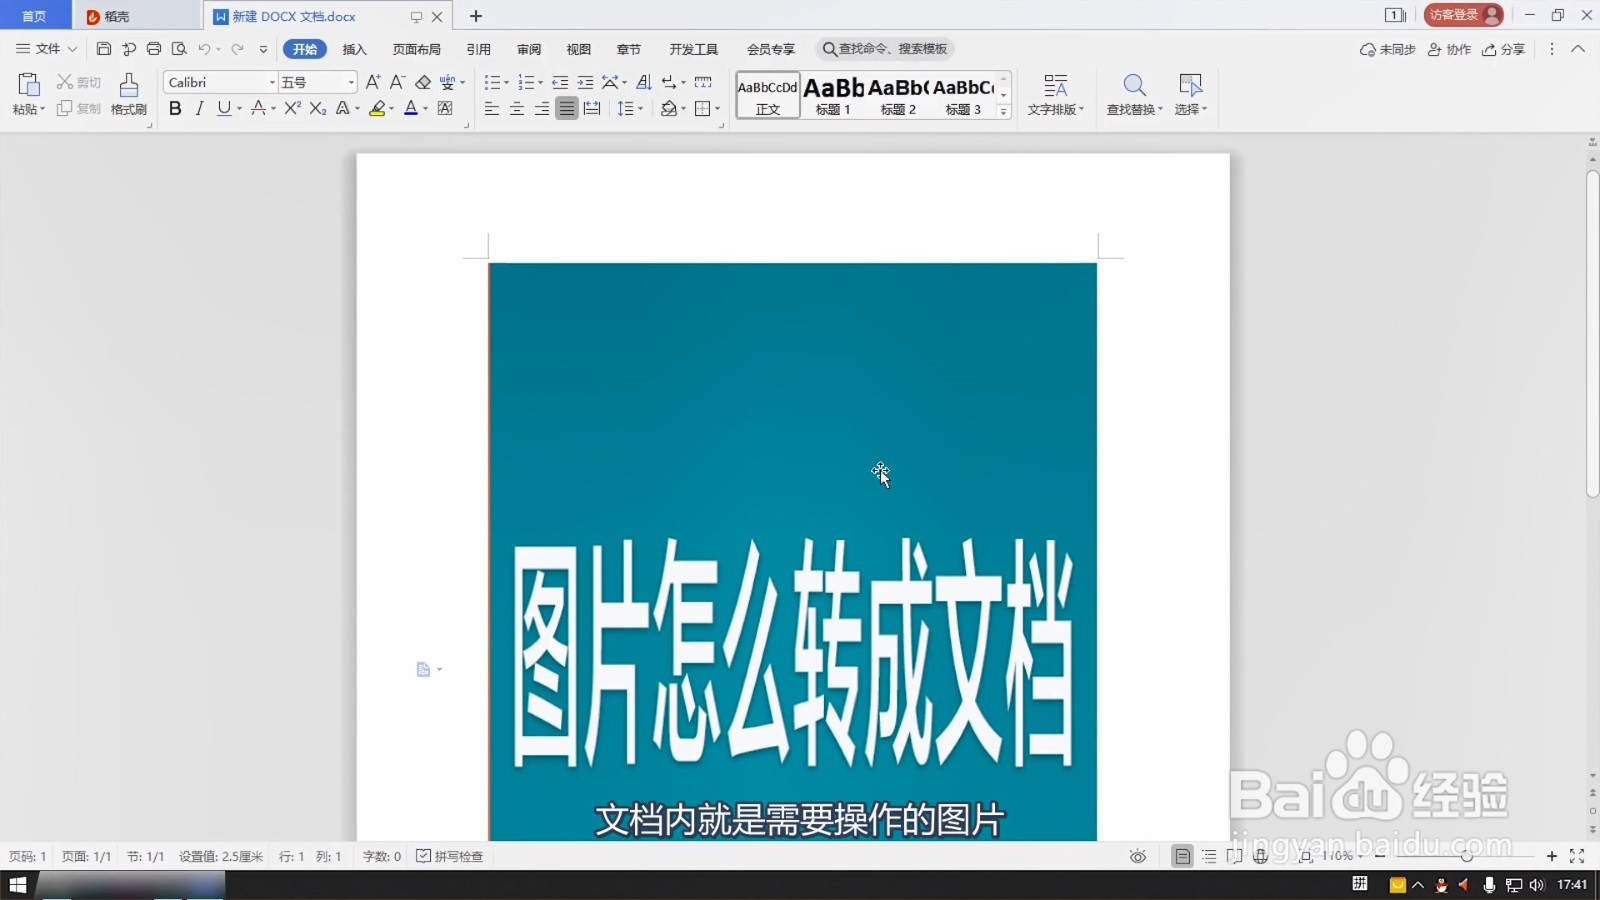
Task: Apply text highlight color
Action: click(377, 108)
